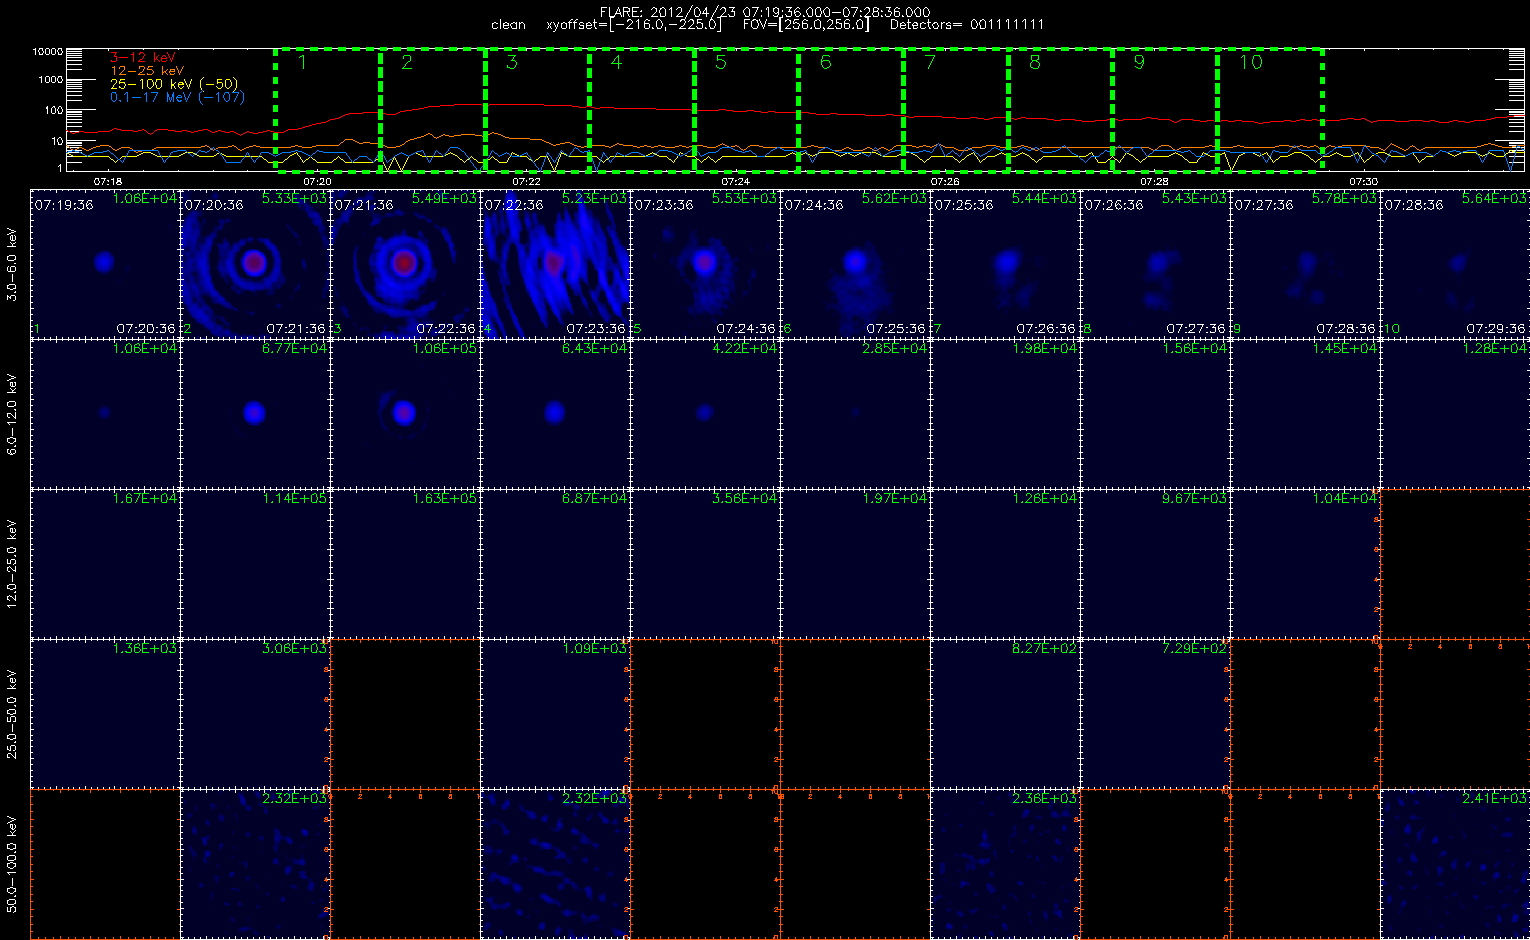Open the 3-6 keV image starting 07:28:36
The height and width of the screenshot is (940, 1530).
coord(1455,263)
